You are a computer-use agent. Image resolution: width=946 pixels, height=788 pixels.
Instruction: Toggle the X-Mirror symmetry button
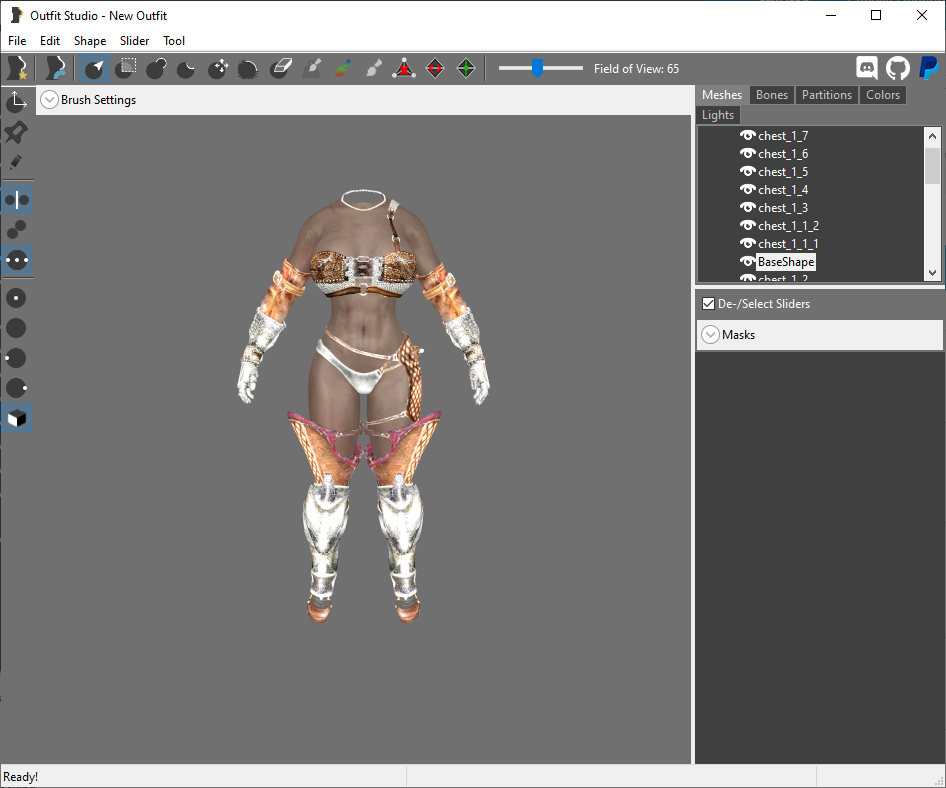coord(17,200)
